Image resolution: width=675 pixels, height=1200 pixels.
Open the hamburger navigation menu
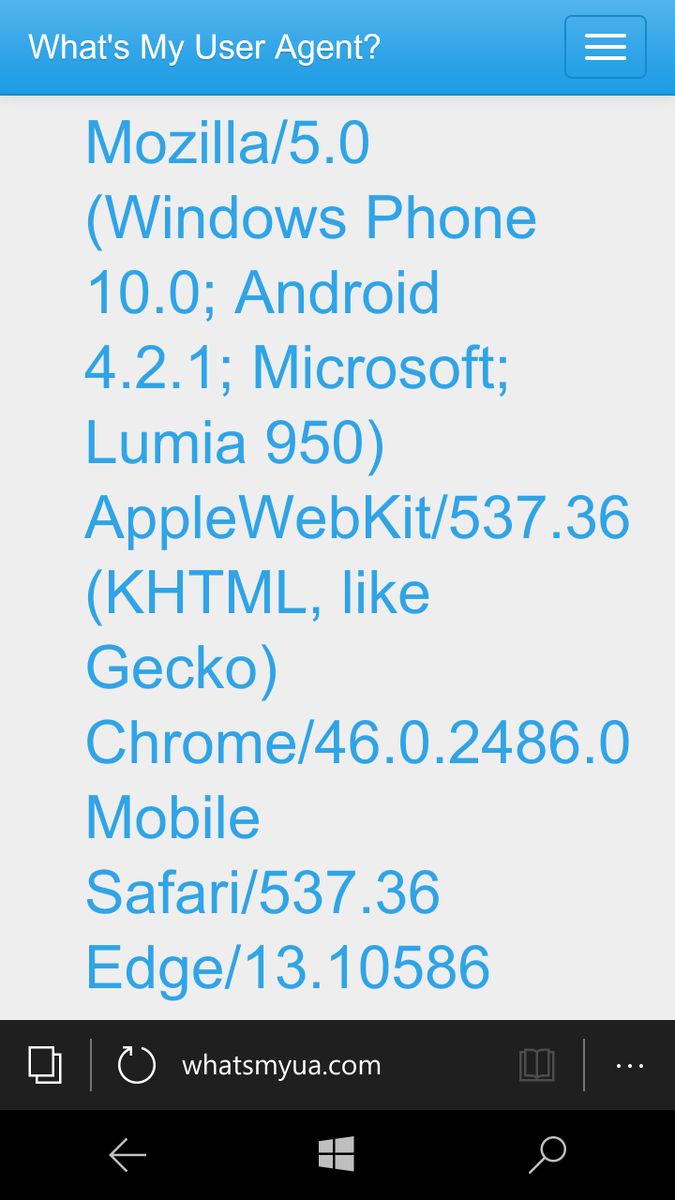[x=605, y=47]
